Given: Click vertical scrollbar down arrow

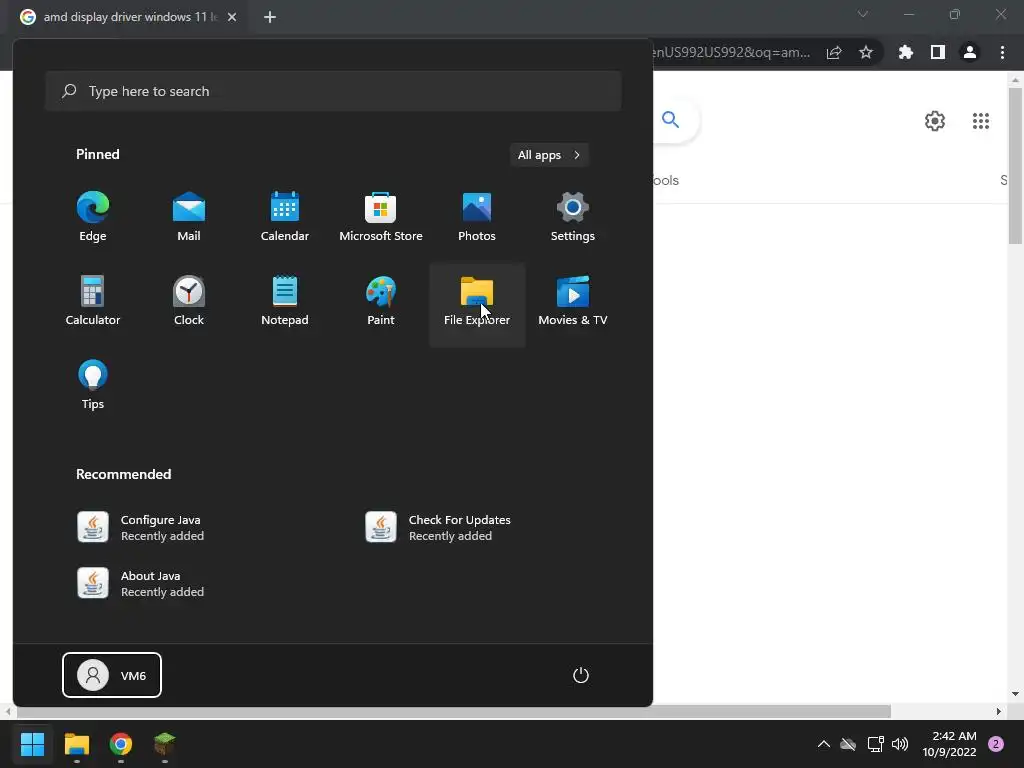Looking at the screenshot, I should tap(1015, 694).
